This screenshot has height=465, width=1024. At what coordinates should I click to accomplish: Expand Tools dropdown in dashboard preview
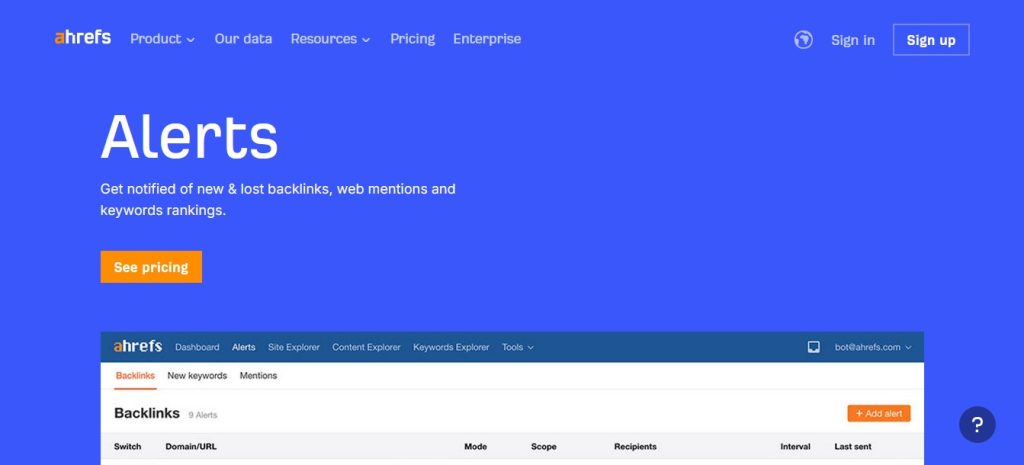pos(517,347)
